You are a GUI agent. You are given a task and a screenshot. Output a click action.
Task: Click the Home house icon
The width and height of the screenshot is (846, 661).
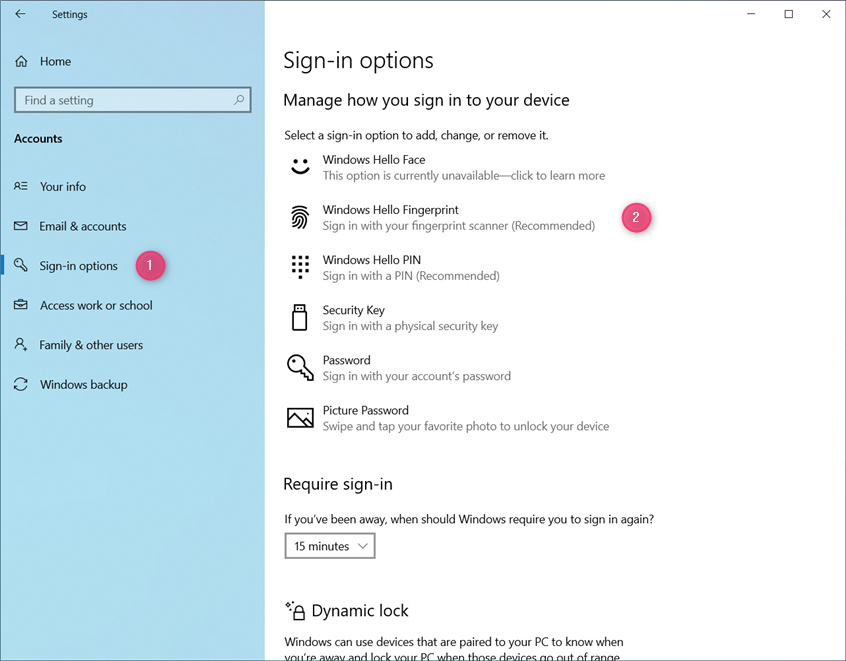(x=21, y=62)
